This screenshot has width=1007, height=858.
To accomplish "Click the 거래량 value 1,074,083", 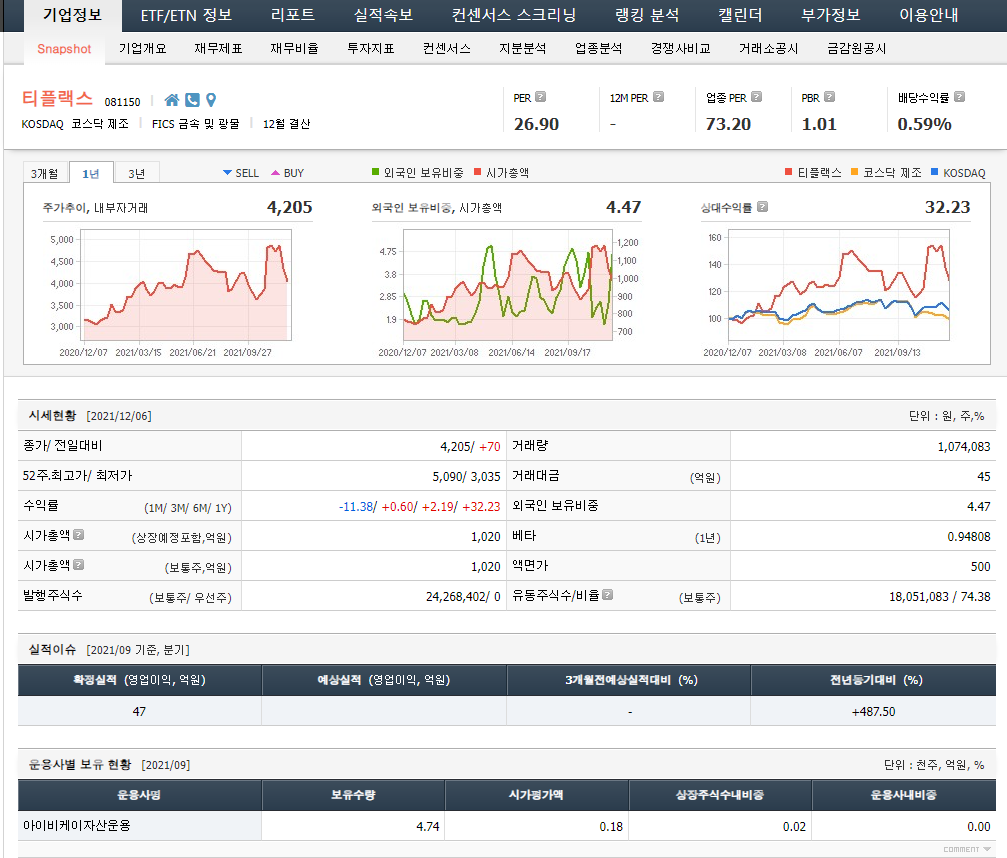I will [x=963, y=446].
